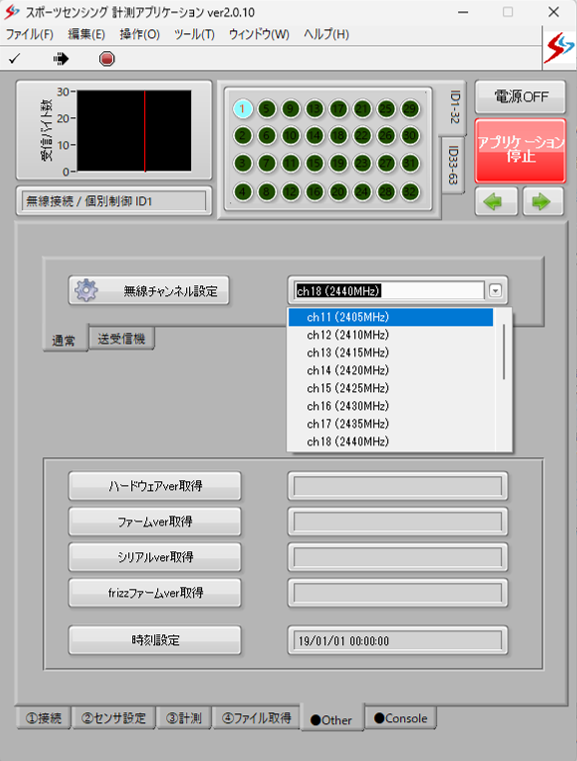This screenshot has width=577, height=761.
Task: Select the 通常 tab
Action: point(64,340)
